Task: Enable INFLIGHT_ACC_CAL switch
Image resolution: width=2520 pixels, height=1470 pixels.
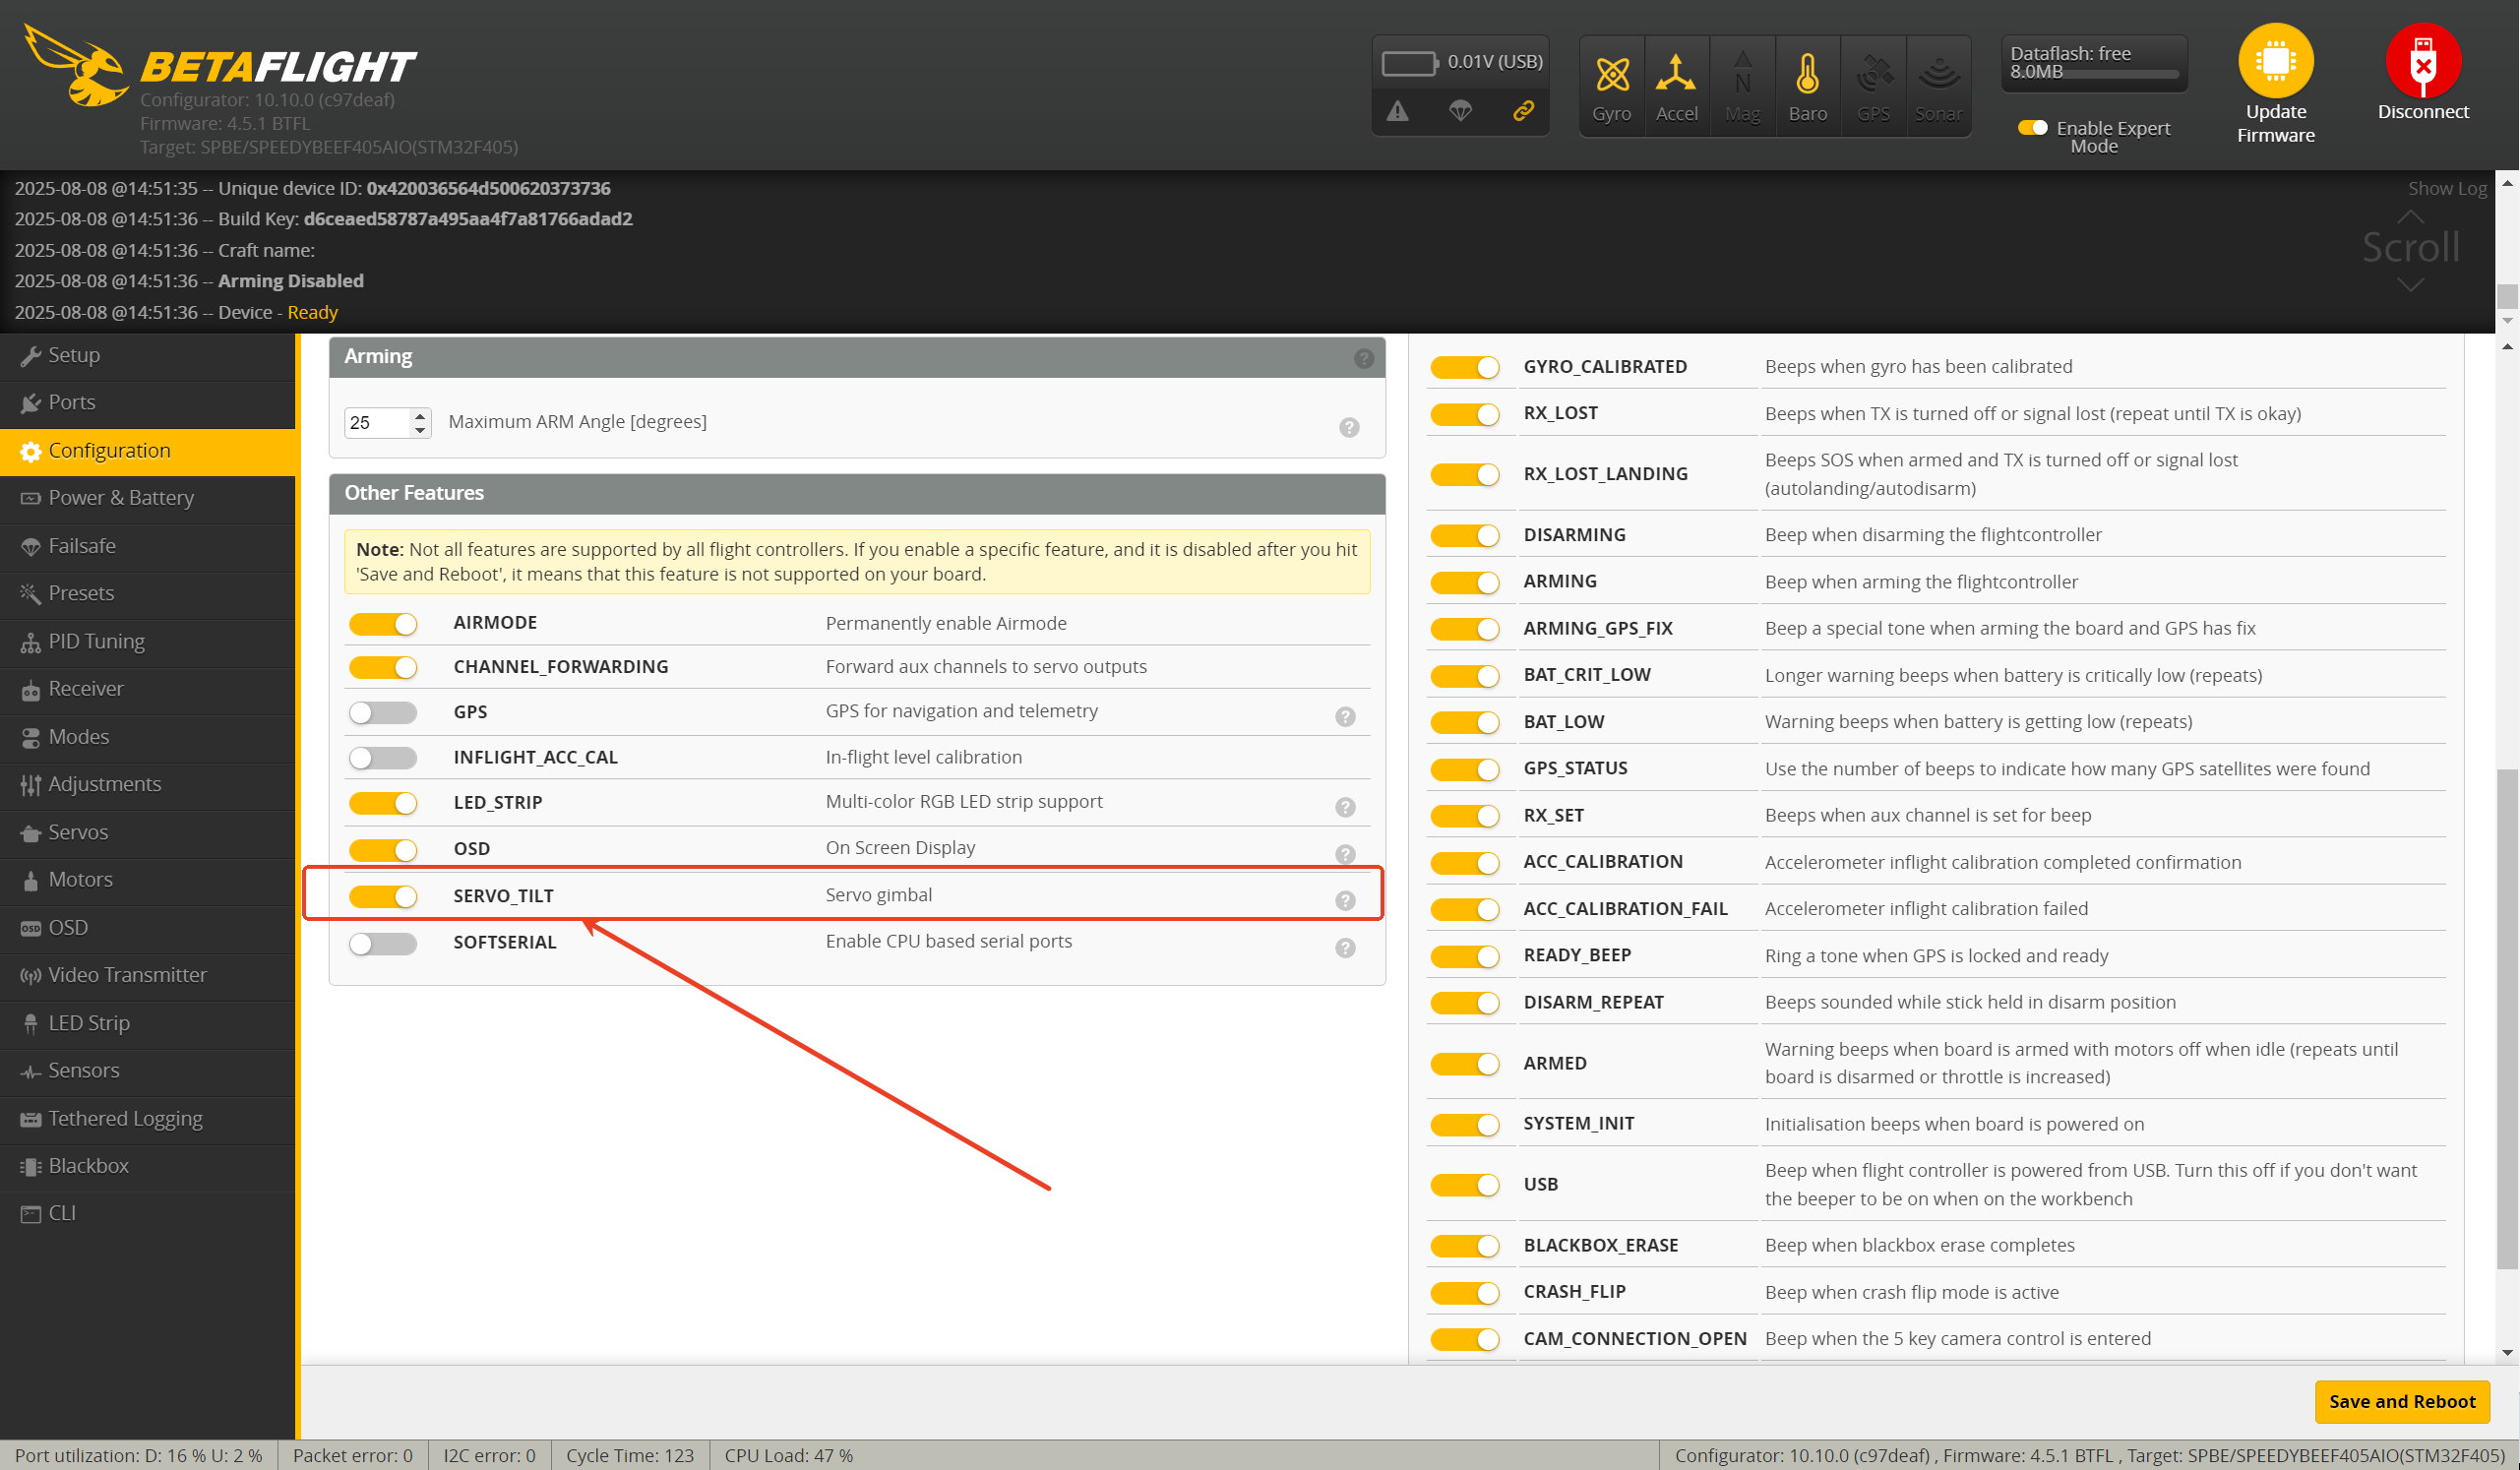Action: coord(383,758)
